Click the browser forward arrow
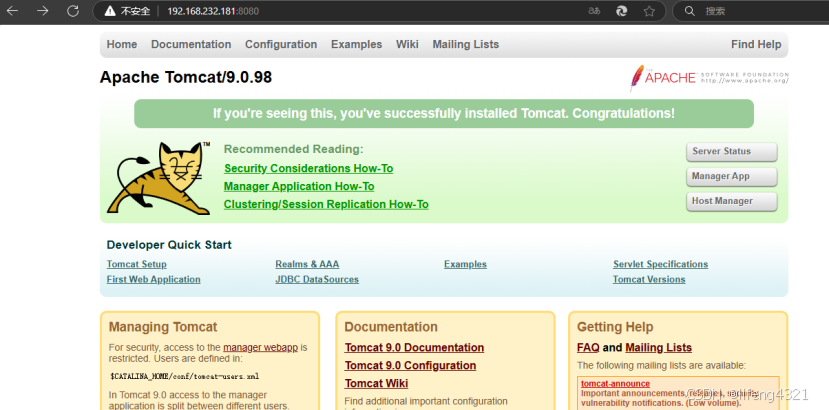This screenshot has height=410, width=829. (x=43, y=11)
